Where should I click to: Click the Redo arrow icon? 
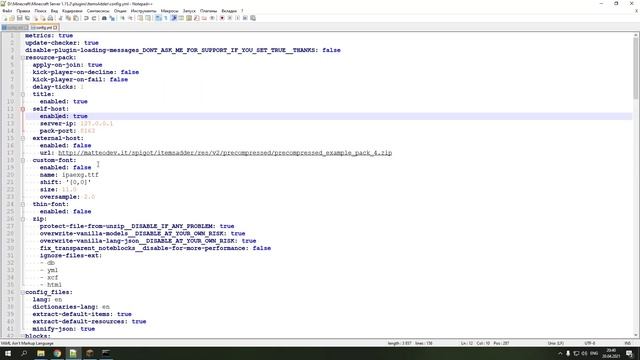[94, 18]
